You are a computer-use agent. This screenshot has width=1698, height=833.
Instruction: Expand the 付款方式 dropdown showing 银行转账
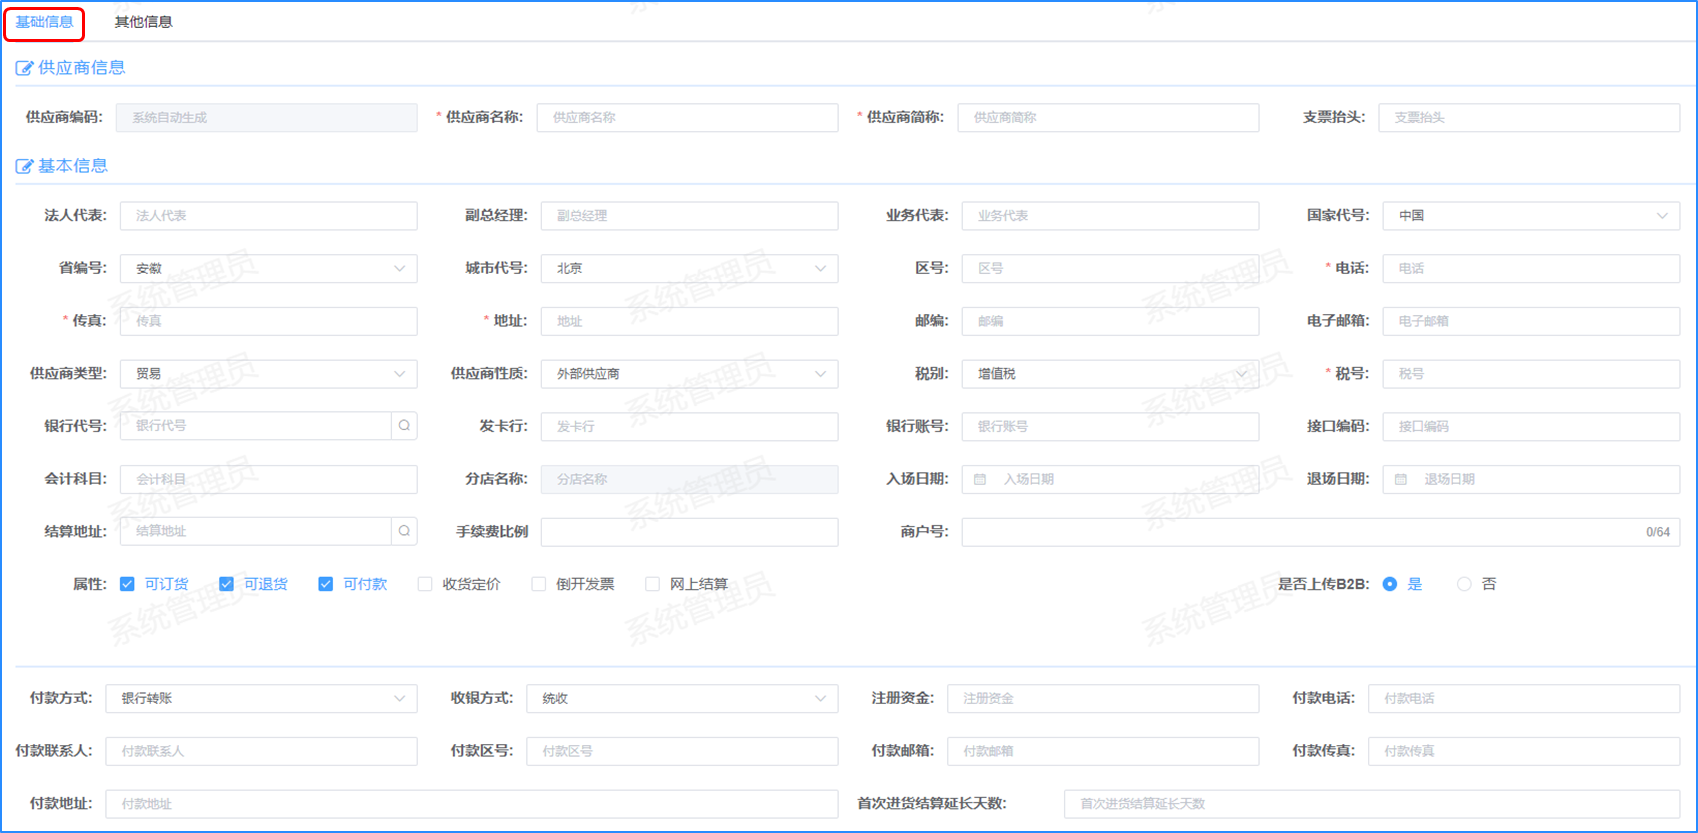[x=261, y=699]
